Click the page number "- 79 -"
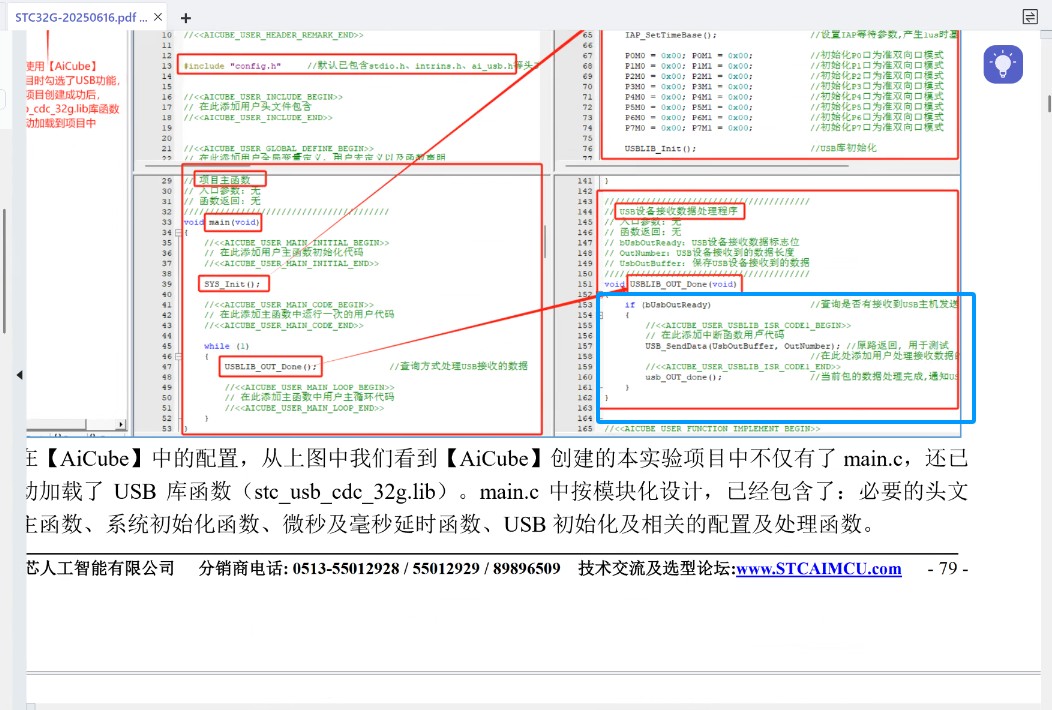 [947, 568]
